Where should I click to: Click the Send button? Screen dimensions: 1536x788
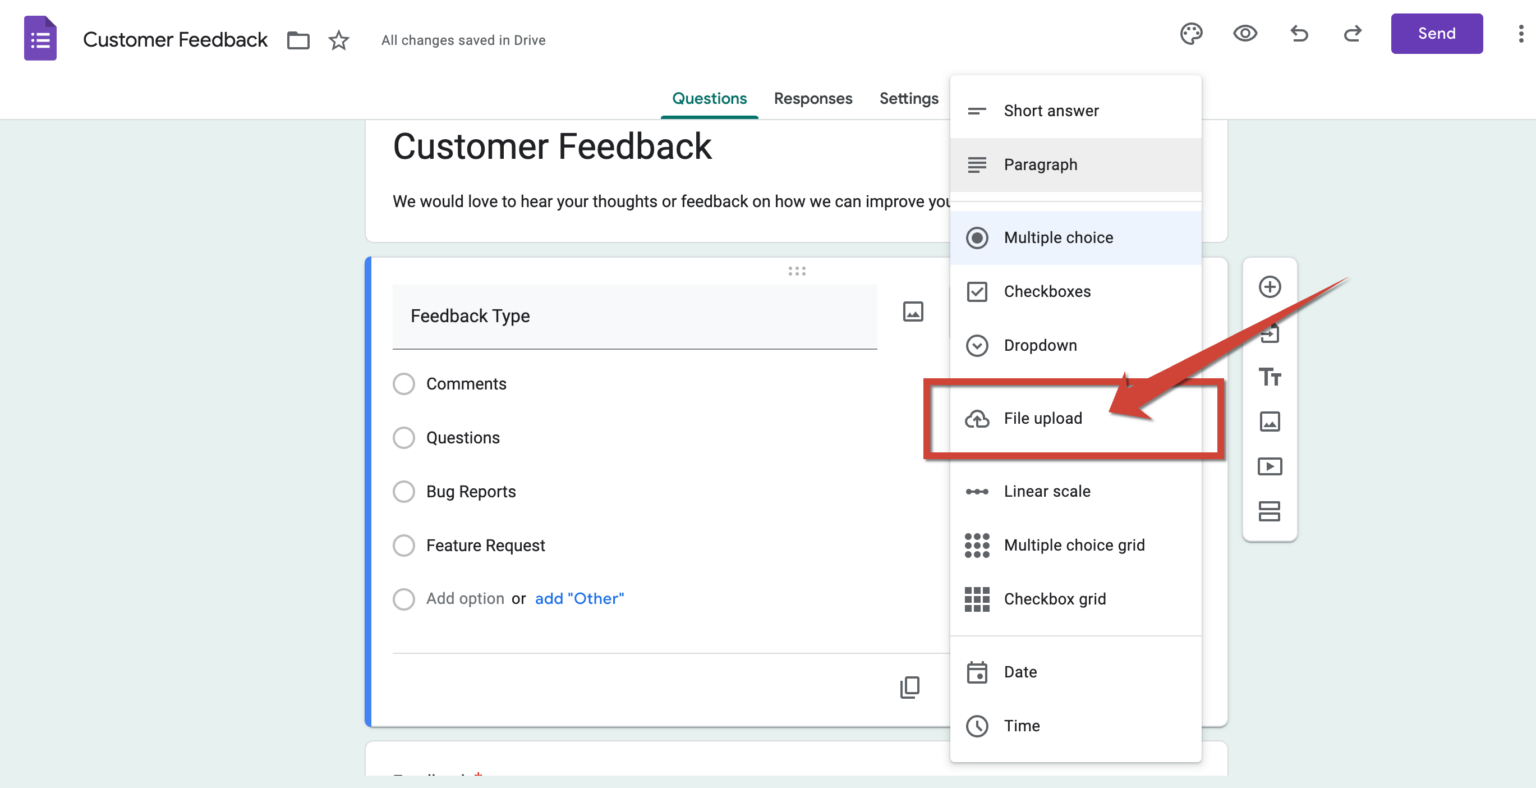click(x=1436, y=33)
